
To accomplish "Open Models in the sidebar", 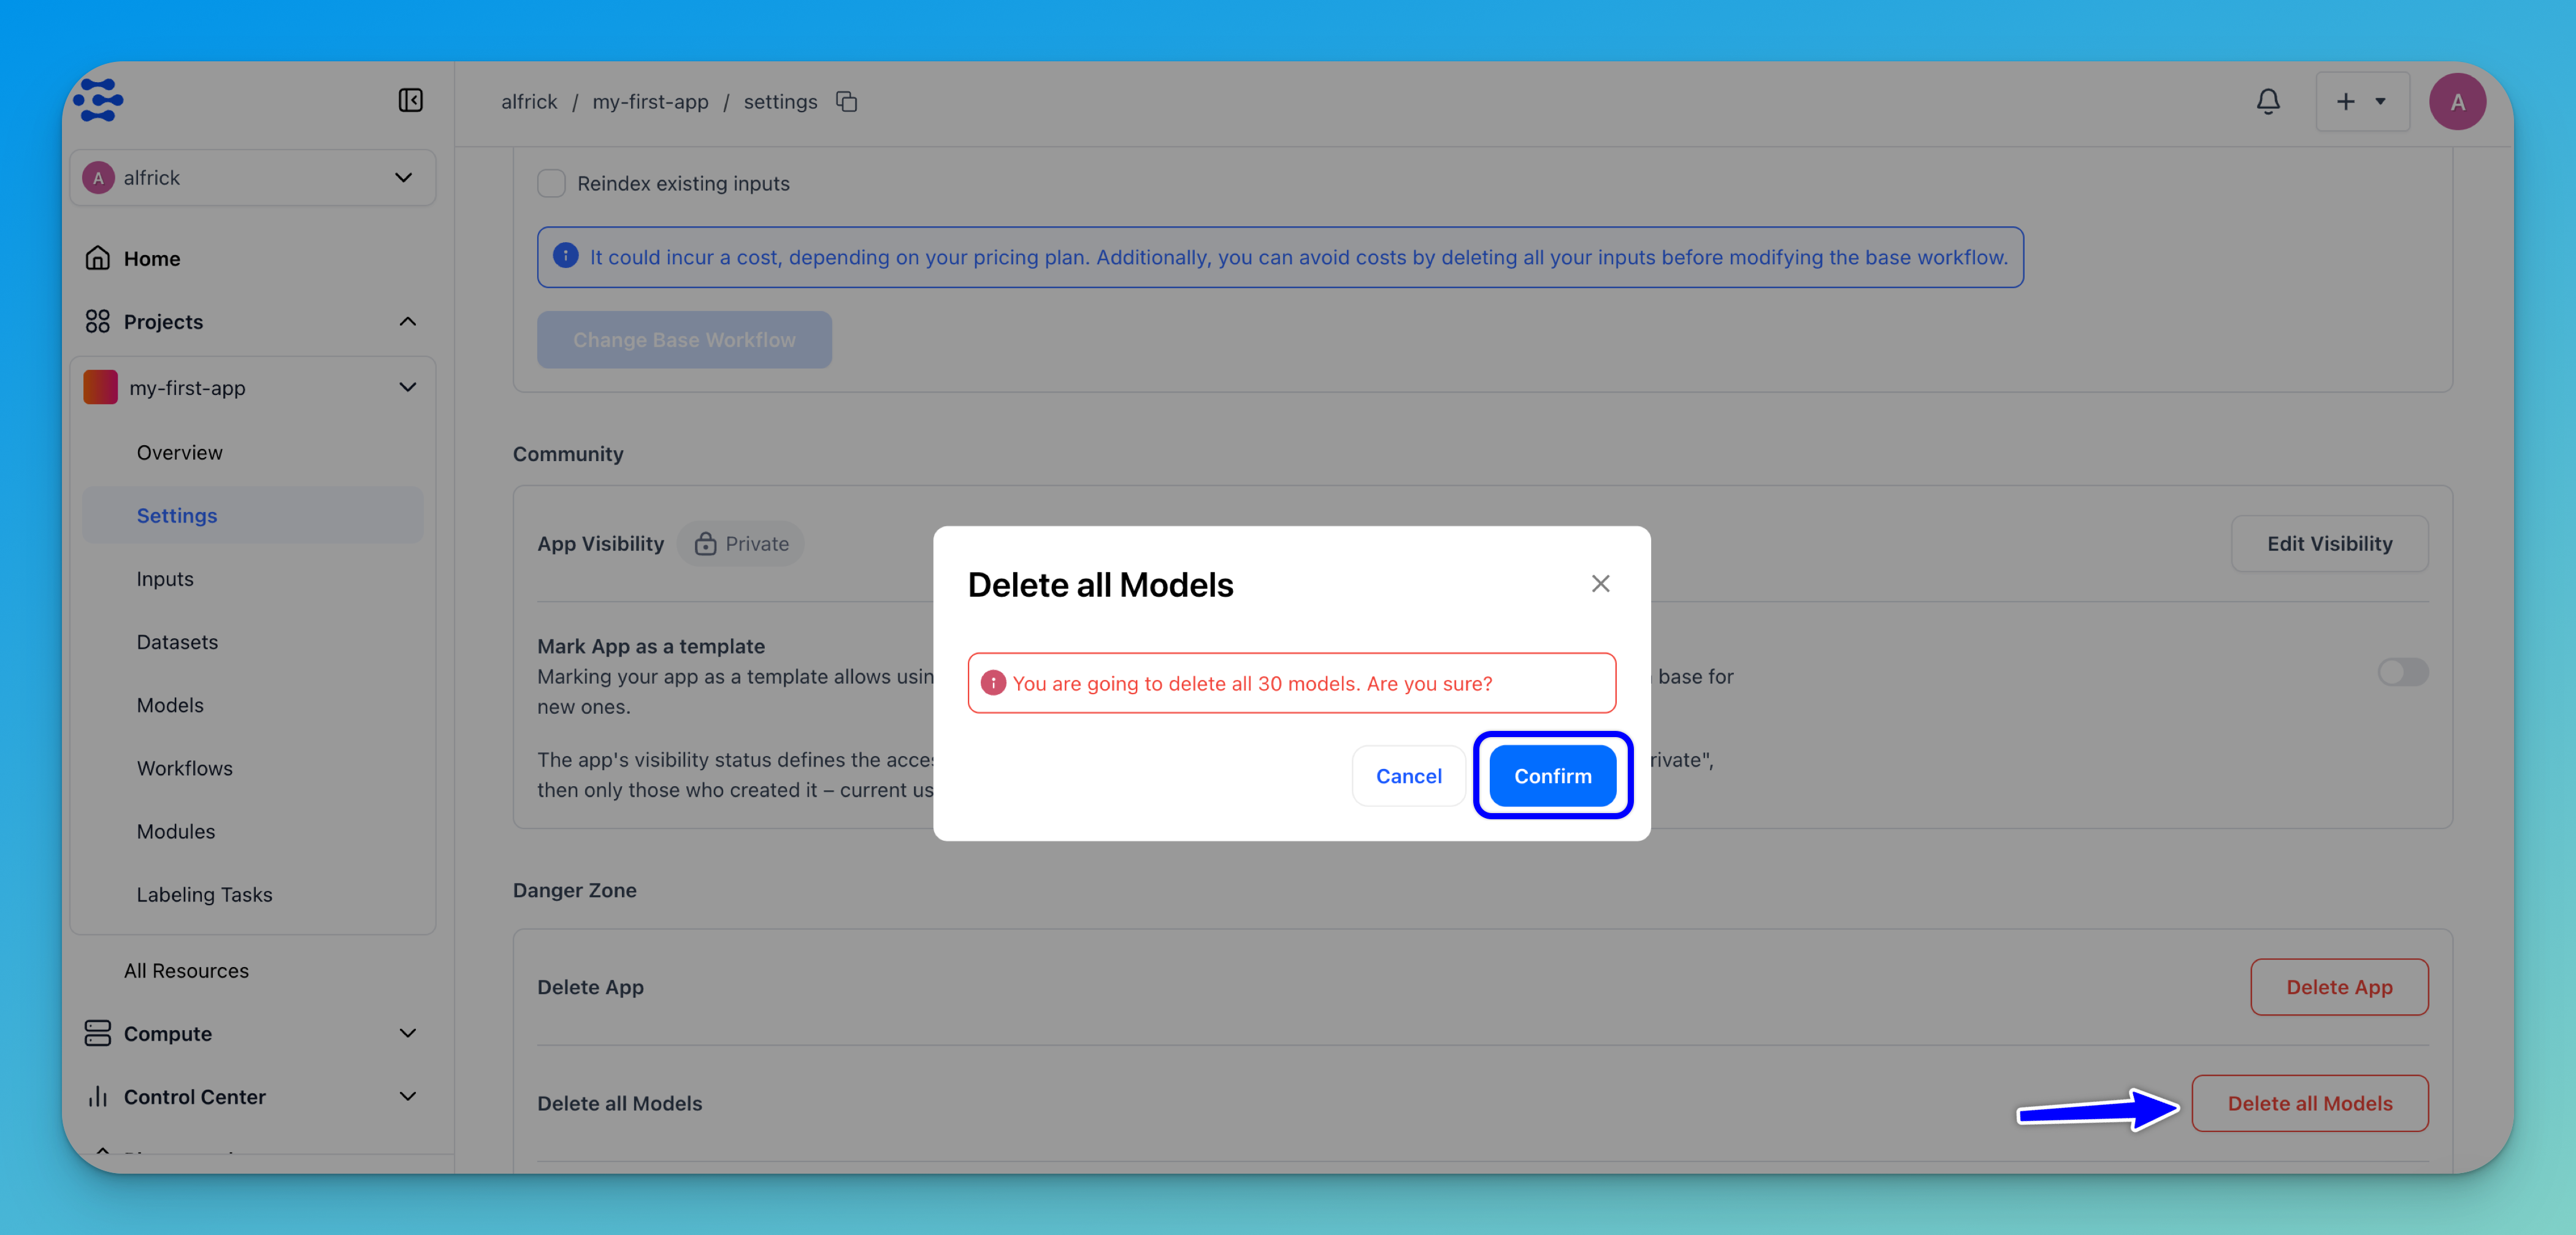I will pyautogui.click(x=170, y=705).
